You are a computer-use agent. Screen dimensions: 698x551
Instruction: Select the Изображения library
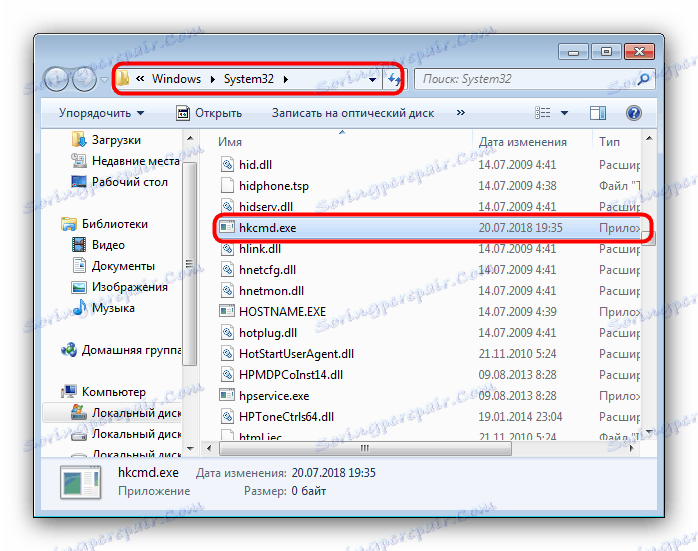(119, 287)
